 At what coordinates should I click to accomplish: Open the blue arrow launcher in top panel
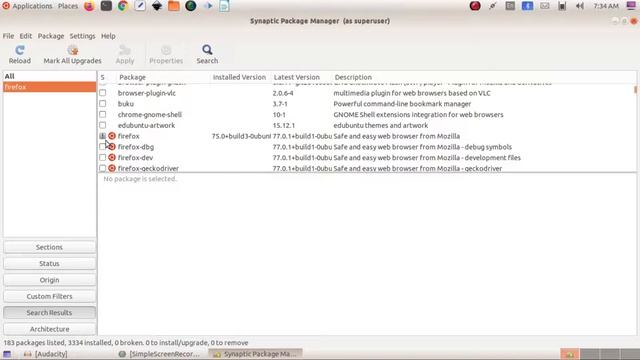[208, 6]
